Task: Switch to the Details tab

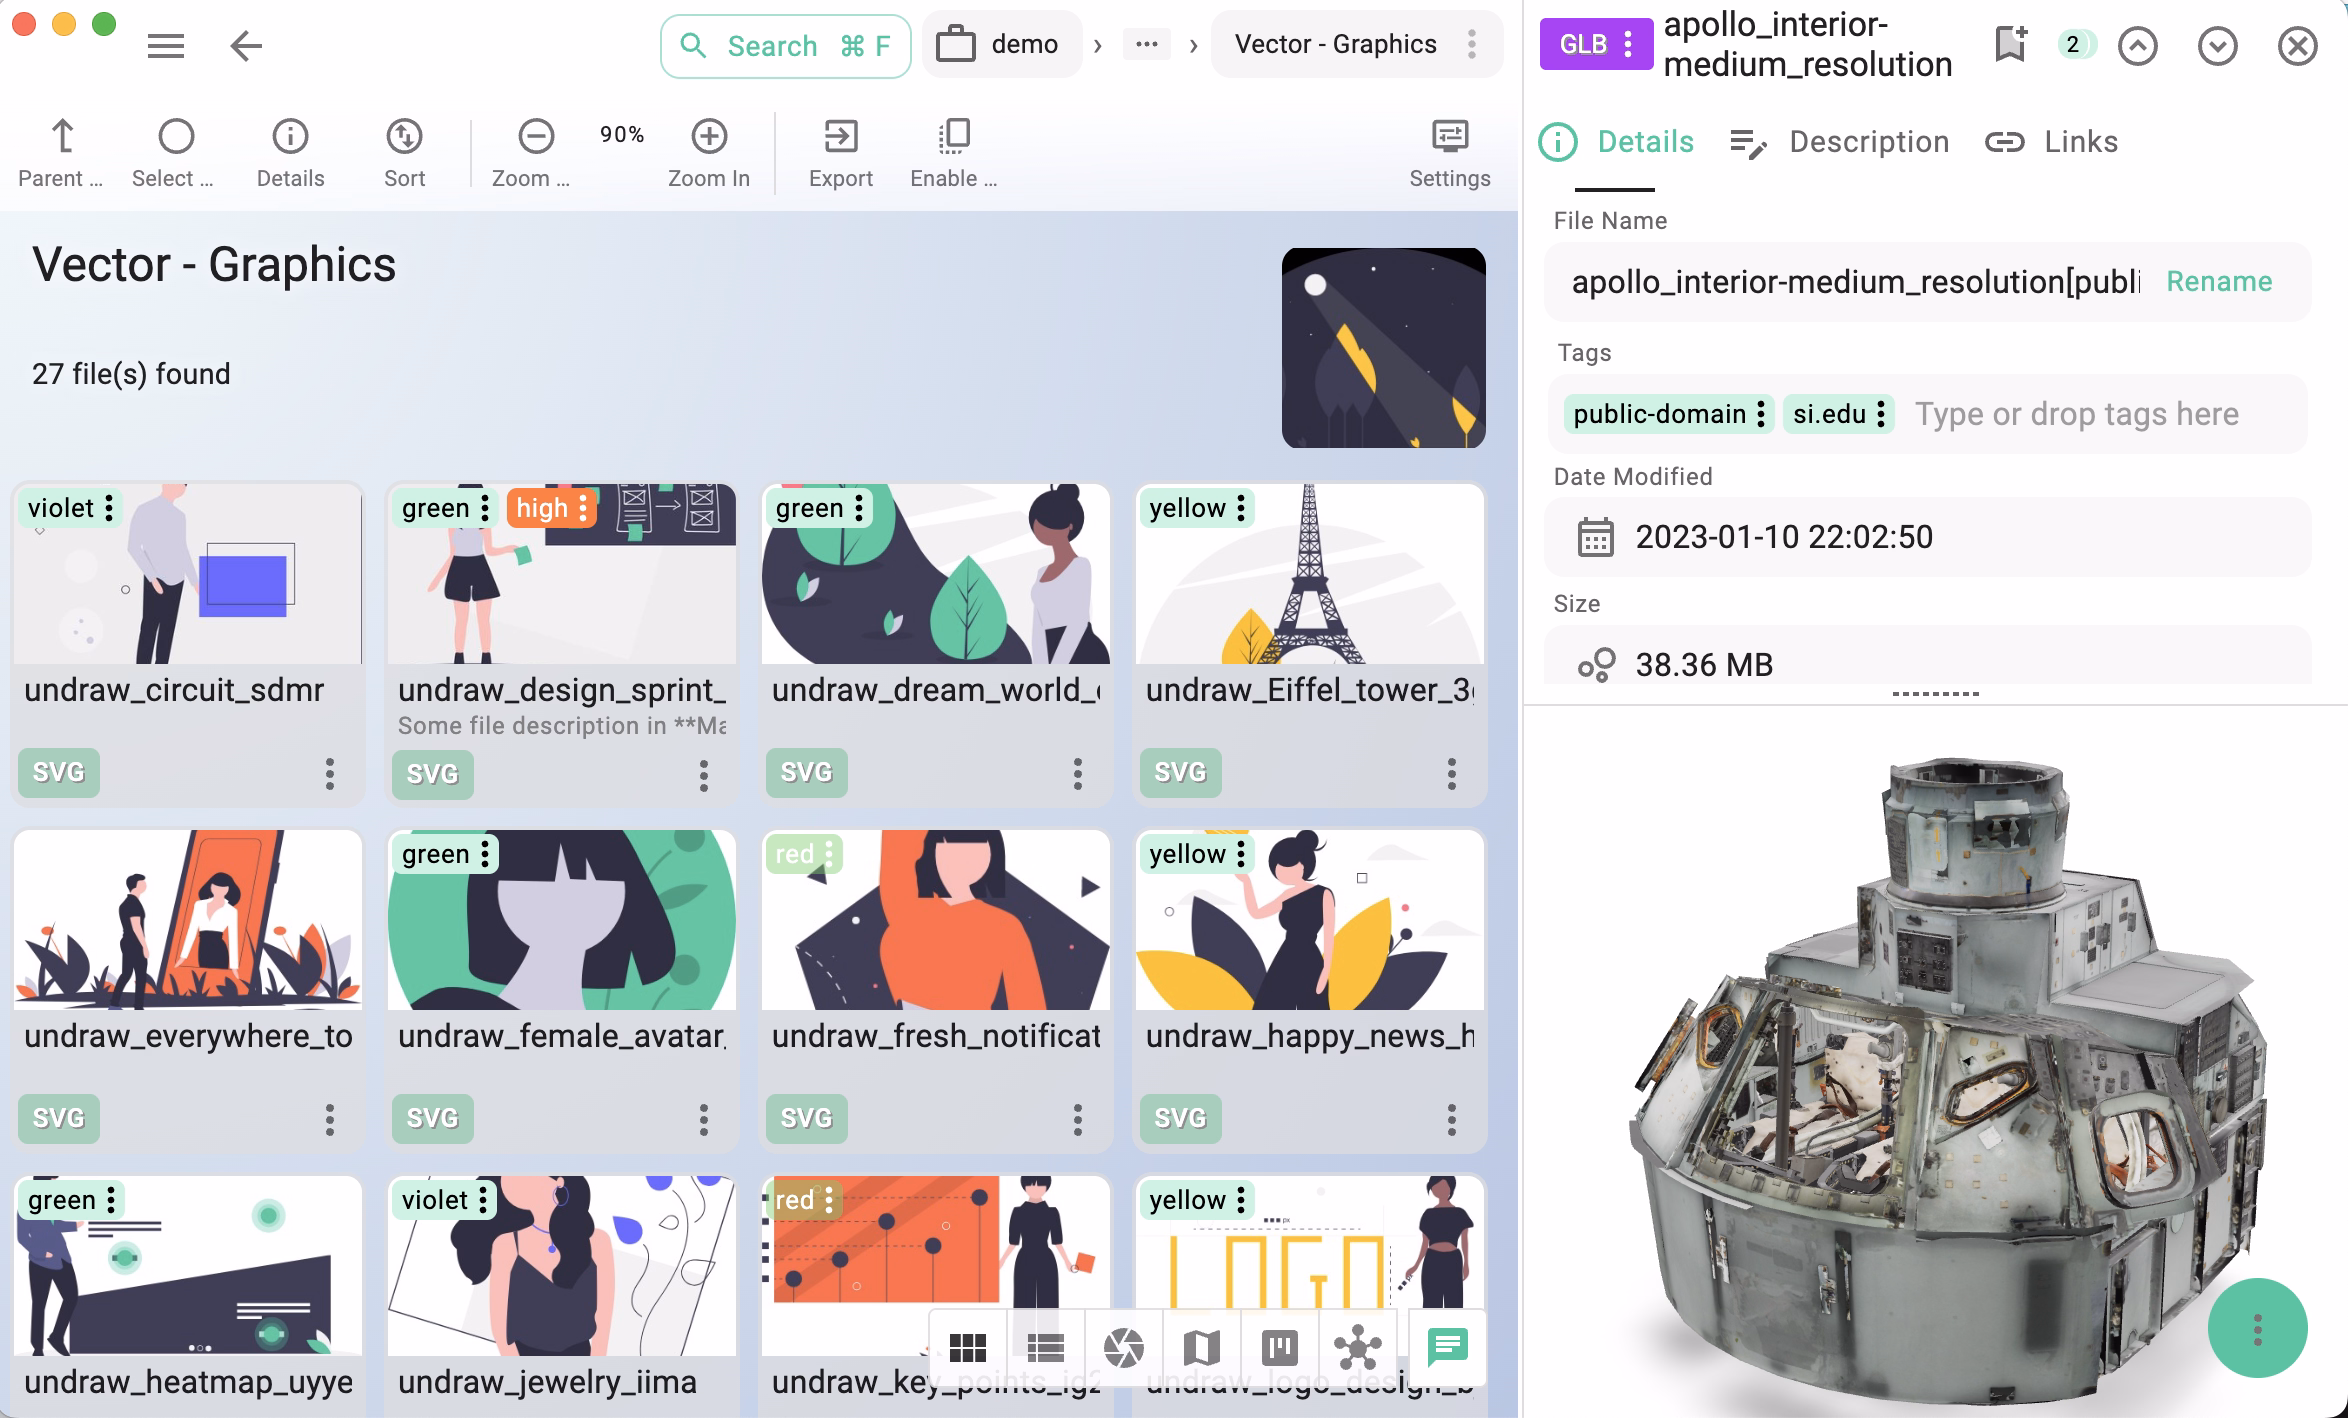Action: pos(1616,142)
